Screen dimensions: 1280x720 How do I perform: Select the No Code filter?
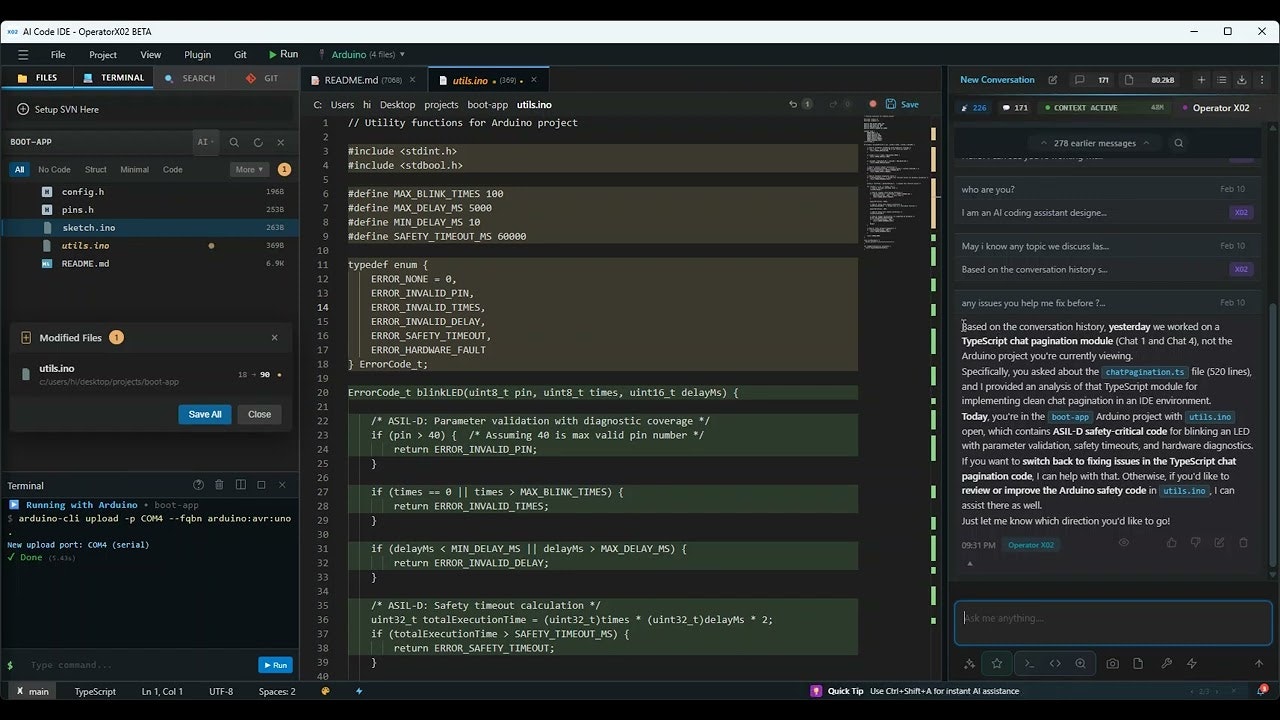[x=54, y=169]
